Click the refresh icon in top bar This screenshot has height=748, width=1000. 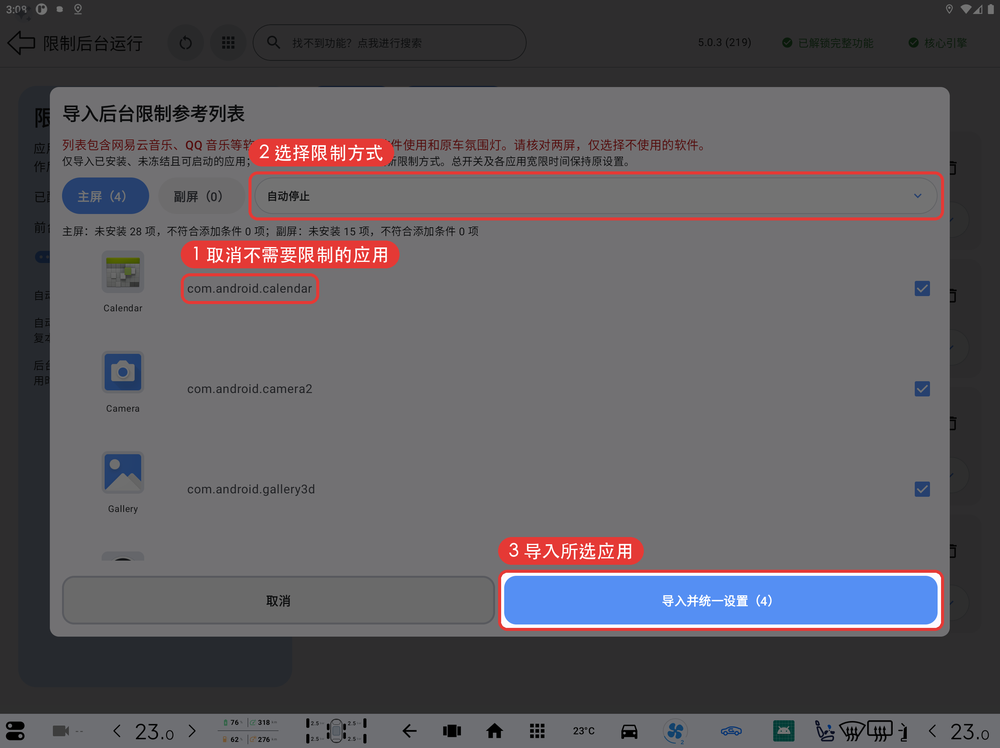tap(186, 43)
